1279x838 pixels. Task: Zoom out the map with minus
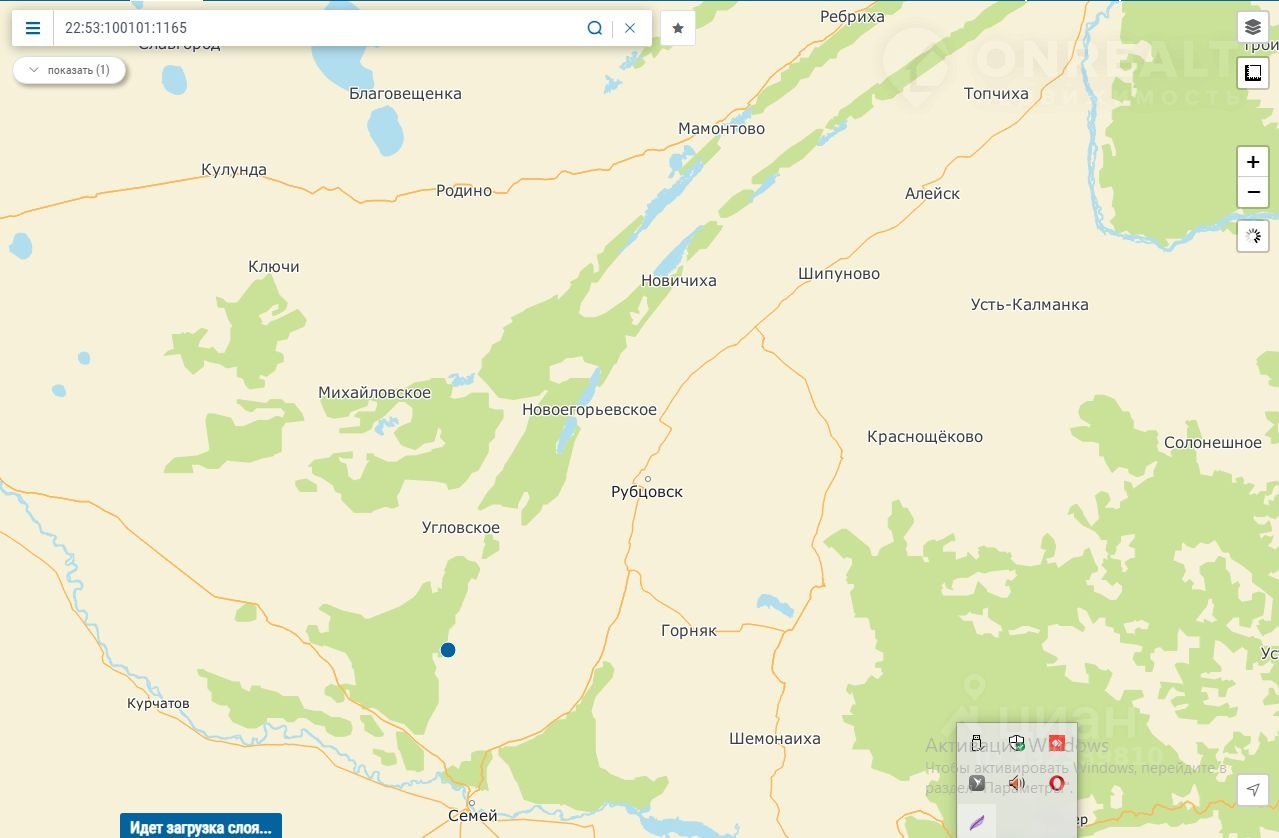pyautogui.click(x=1253, y=192)
